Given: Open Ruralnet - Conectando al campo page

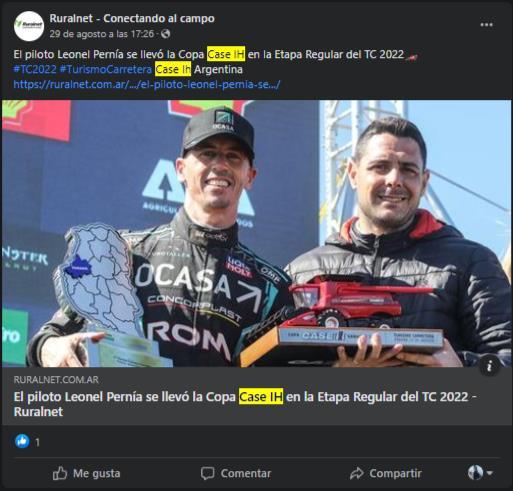Looking at the screenshot, I should click(132, 18).
